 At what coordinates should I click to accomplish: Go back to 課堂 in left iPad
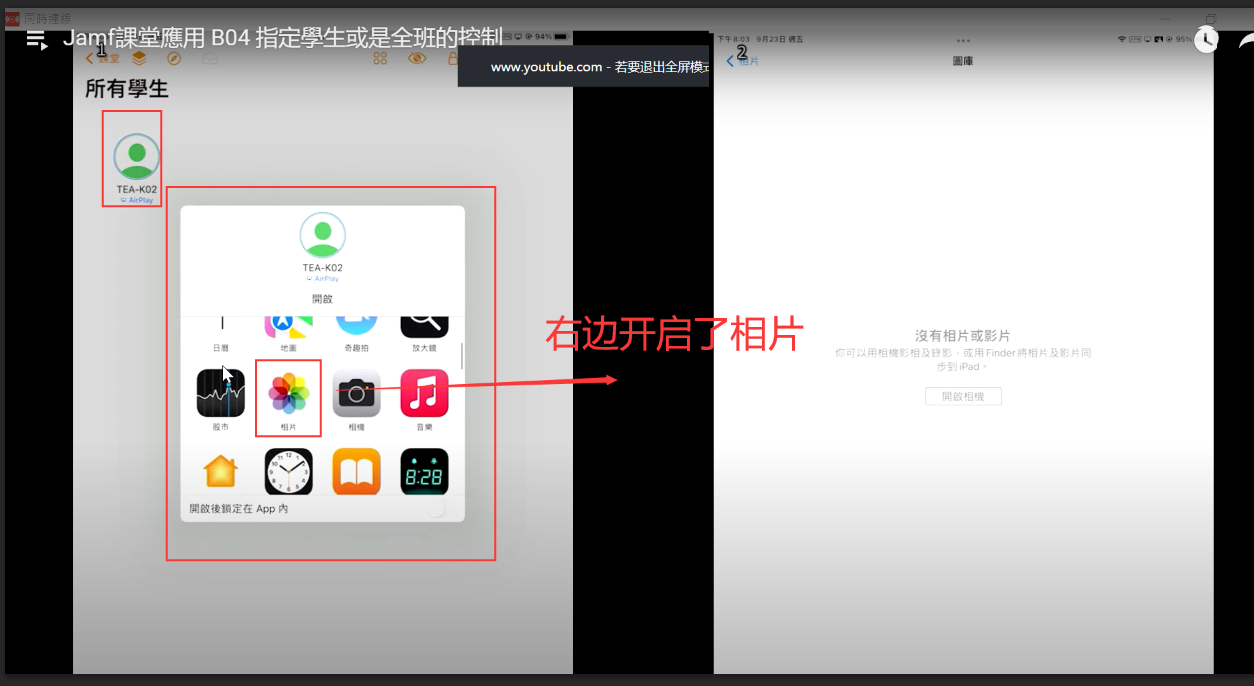tap(102, 59)
